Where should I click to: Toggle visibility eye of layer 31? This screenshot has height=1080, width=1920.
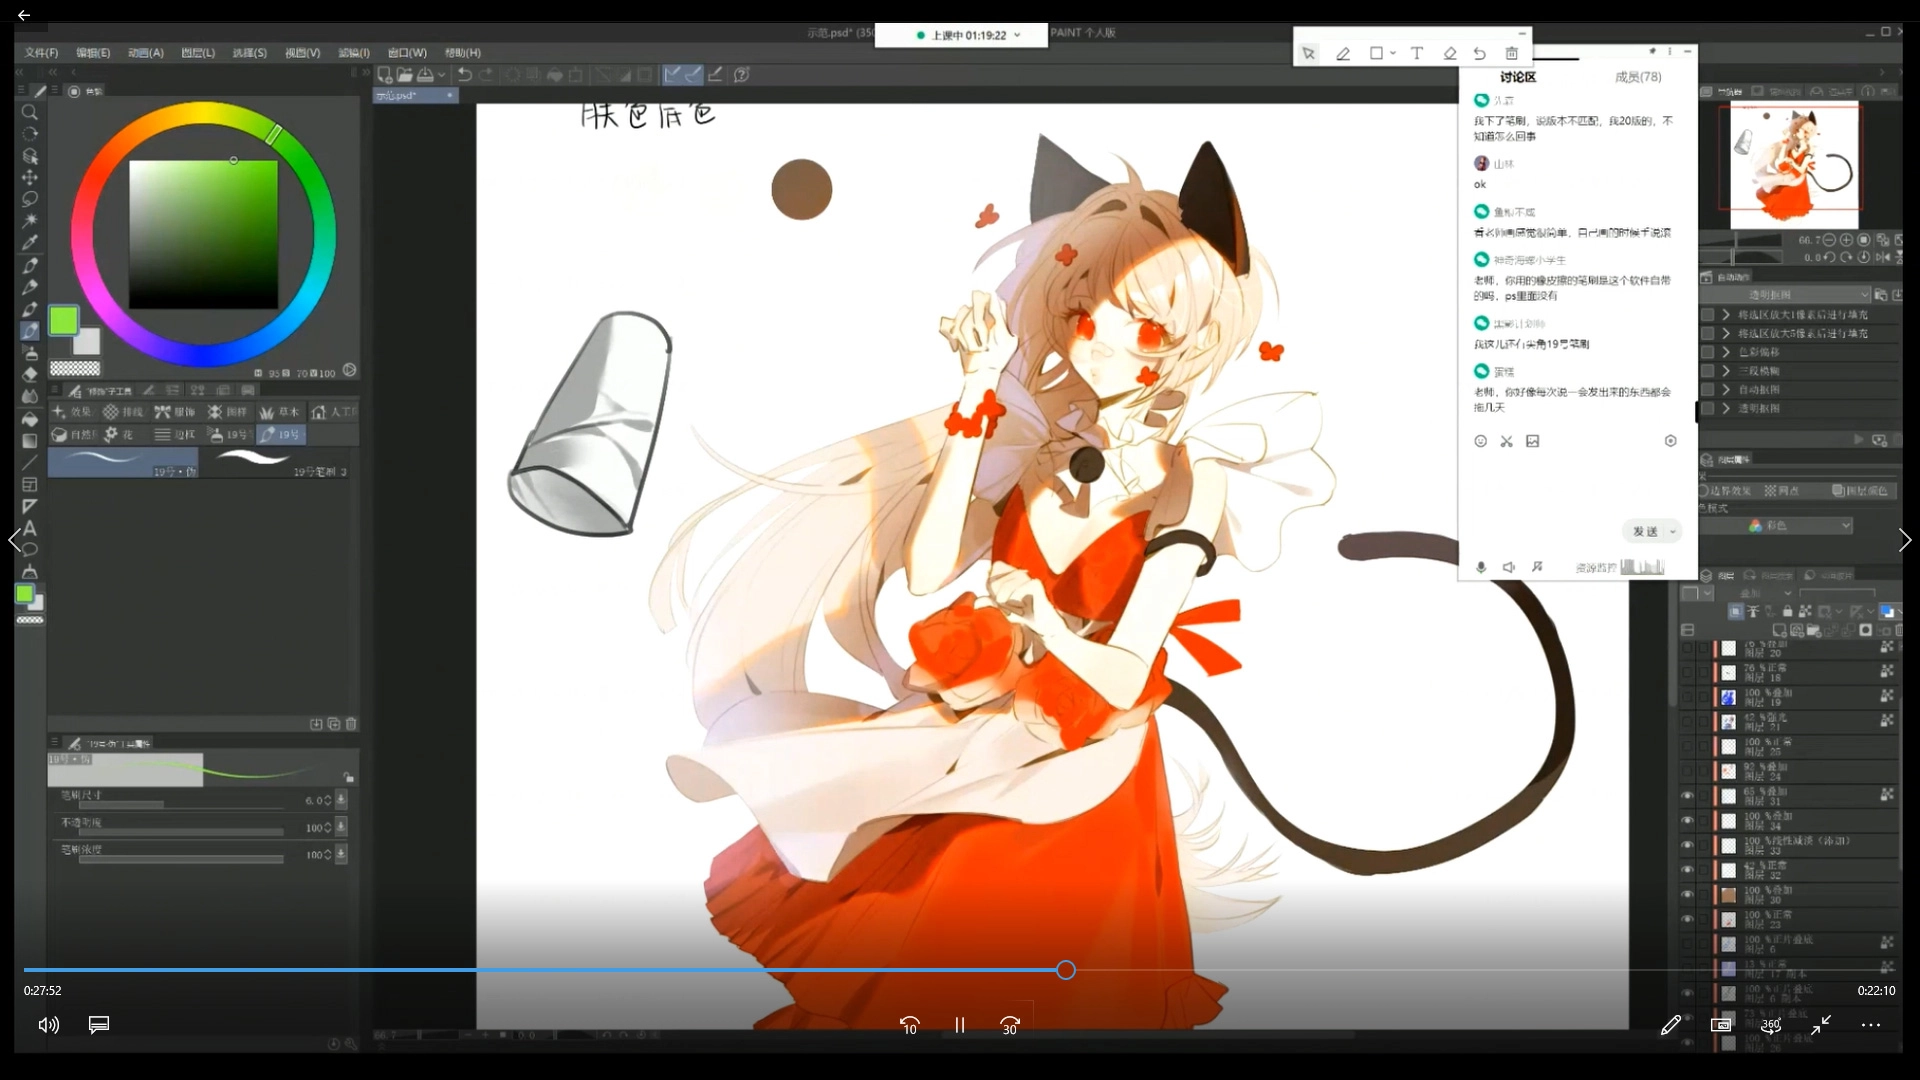(1688, 796)
